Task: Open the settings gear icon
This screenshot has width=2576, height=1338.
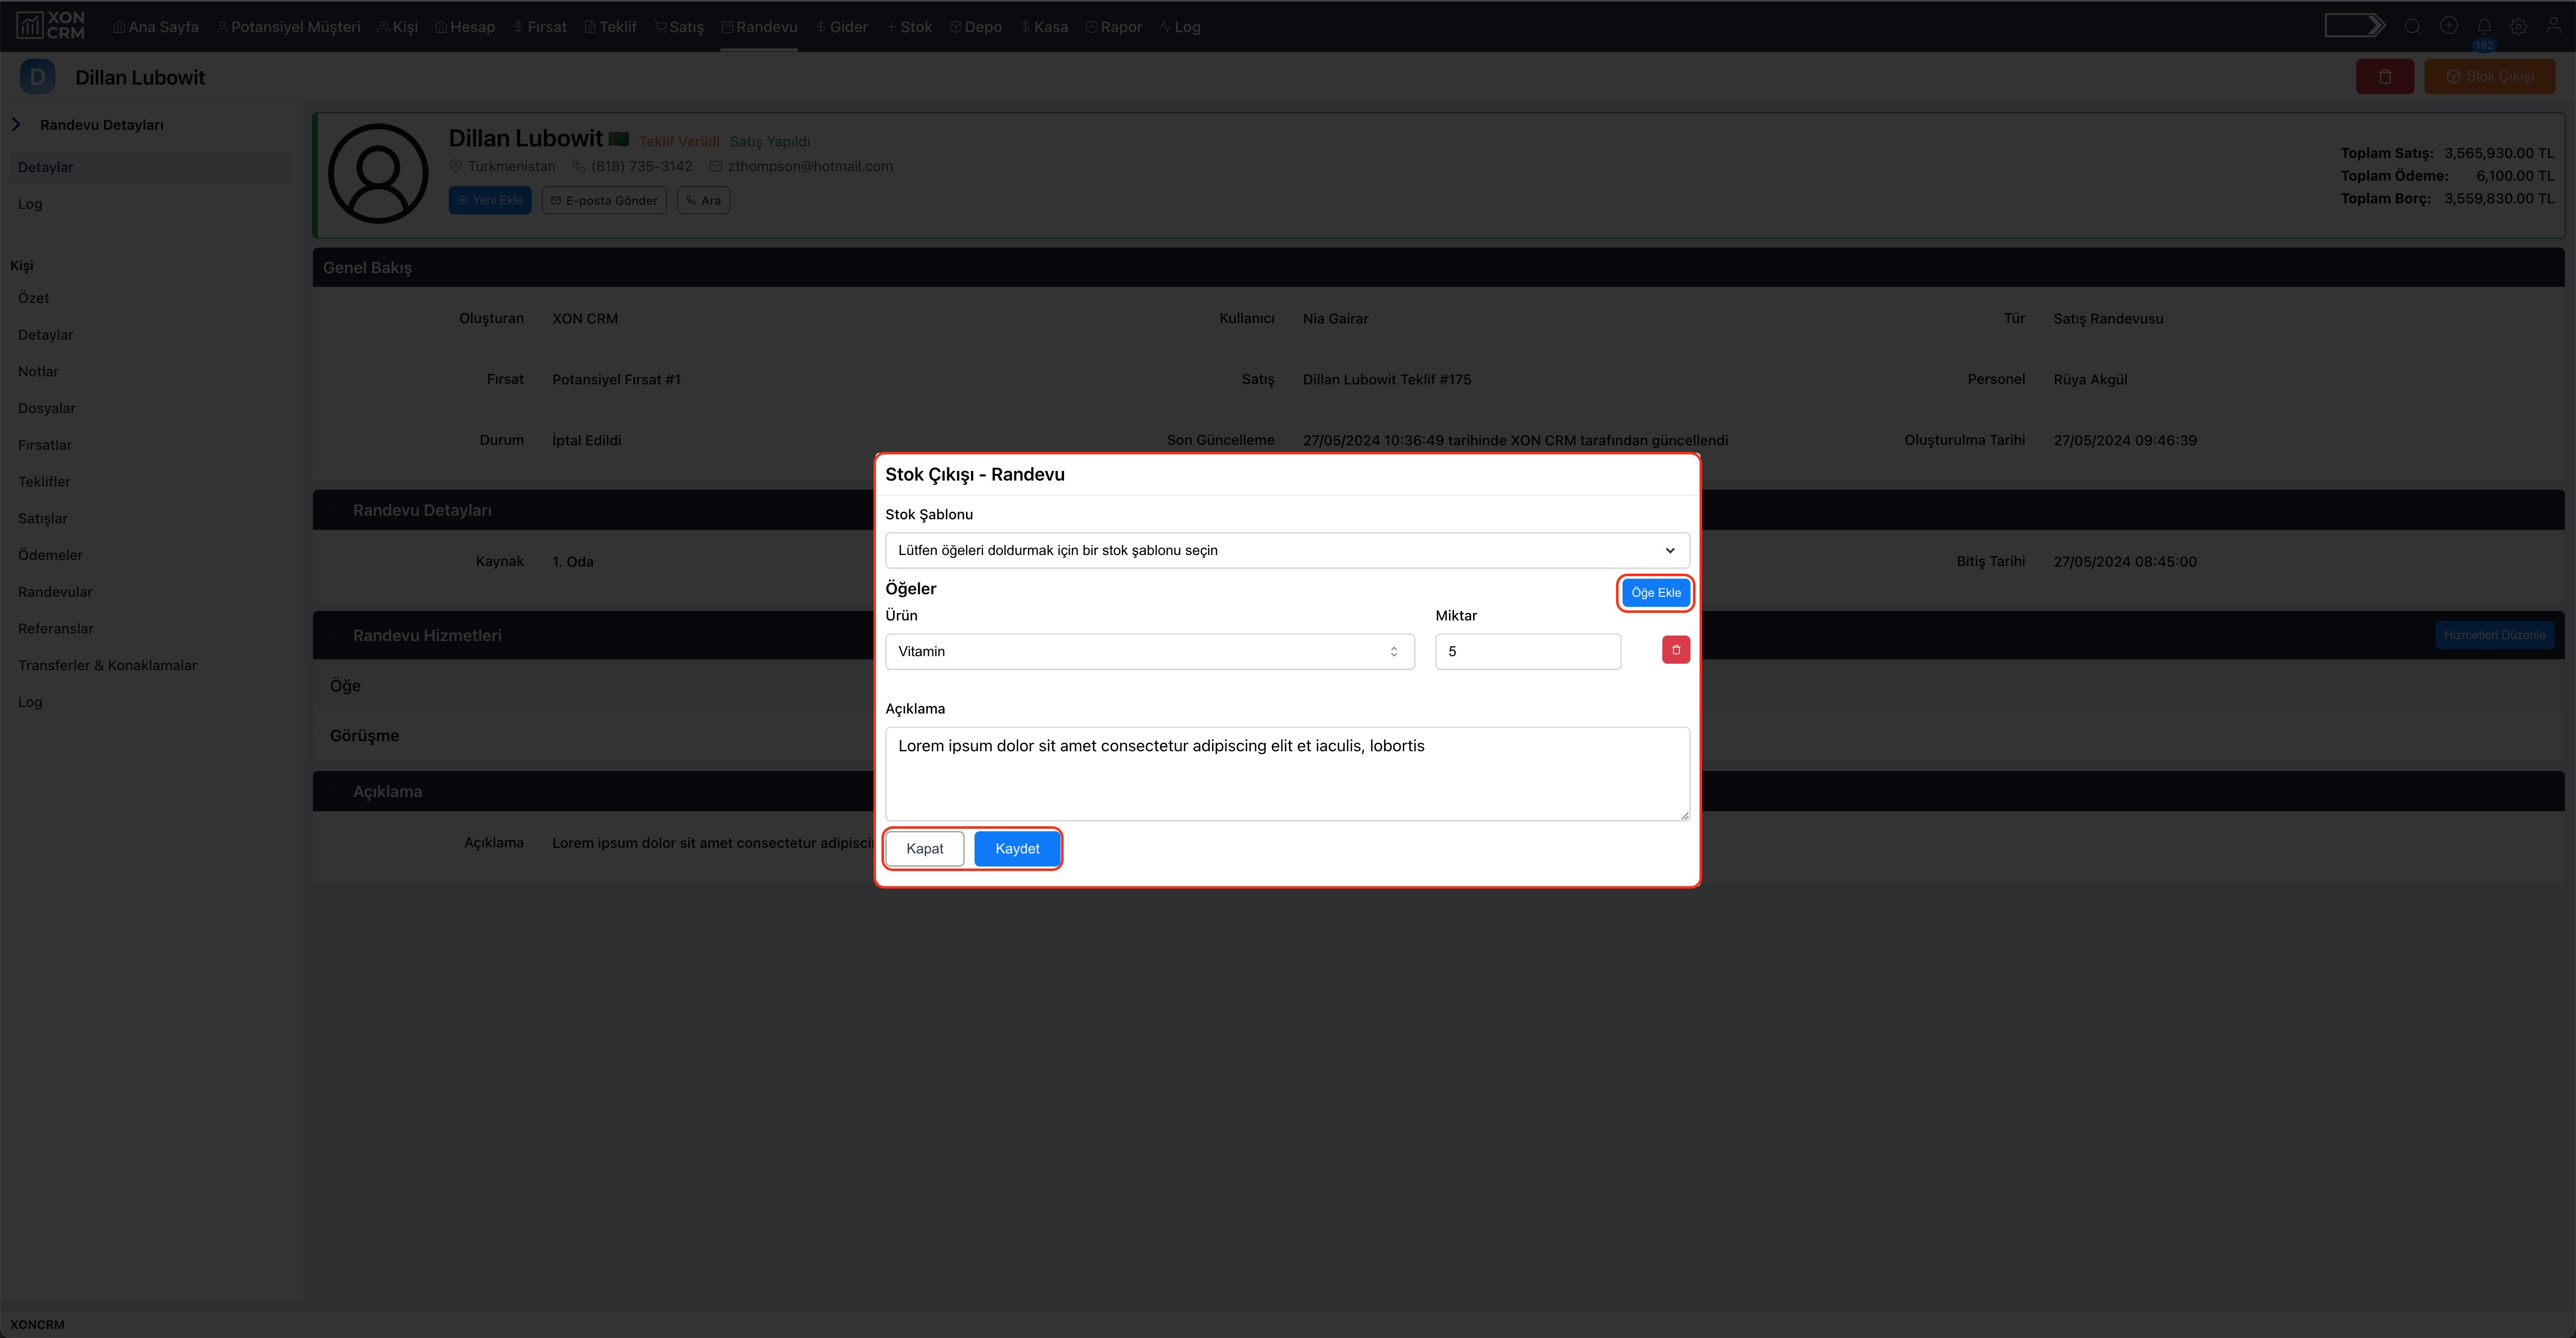Action: point(2519,27)
